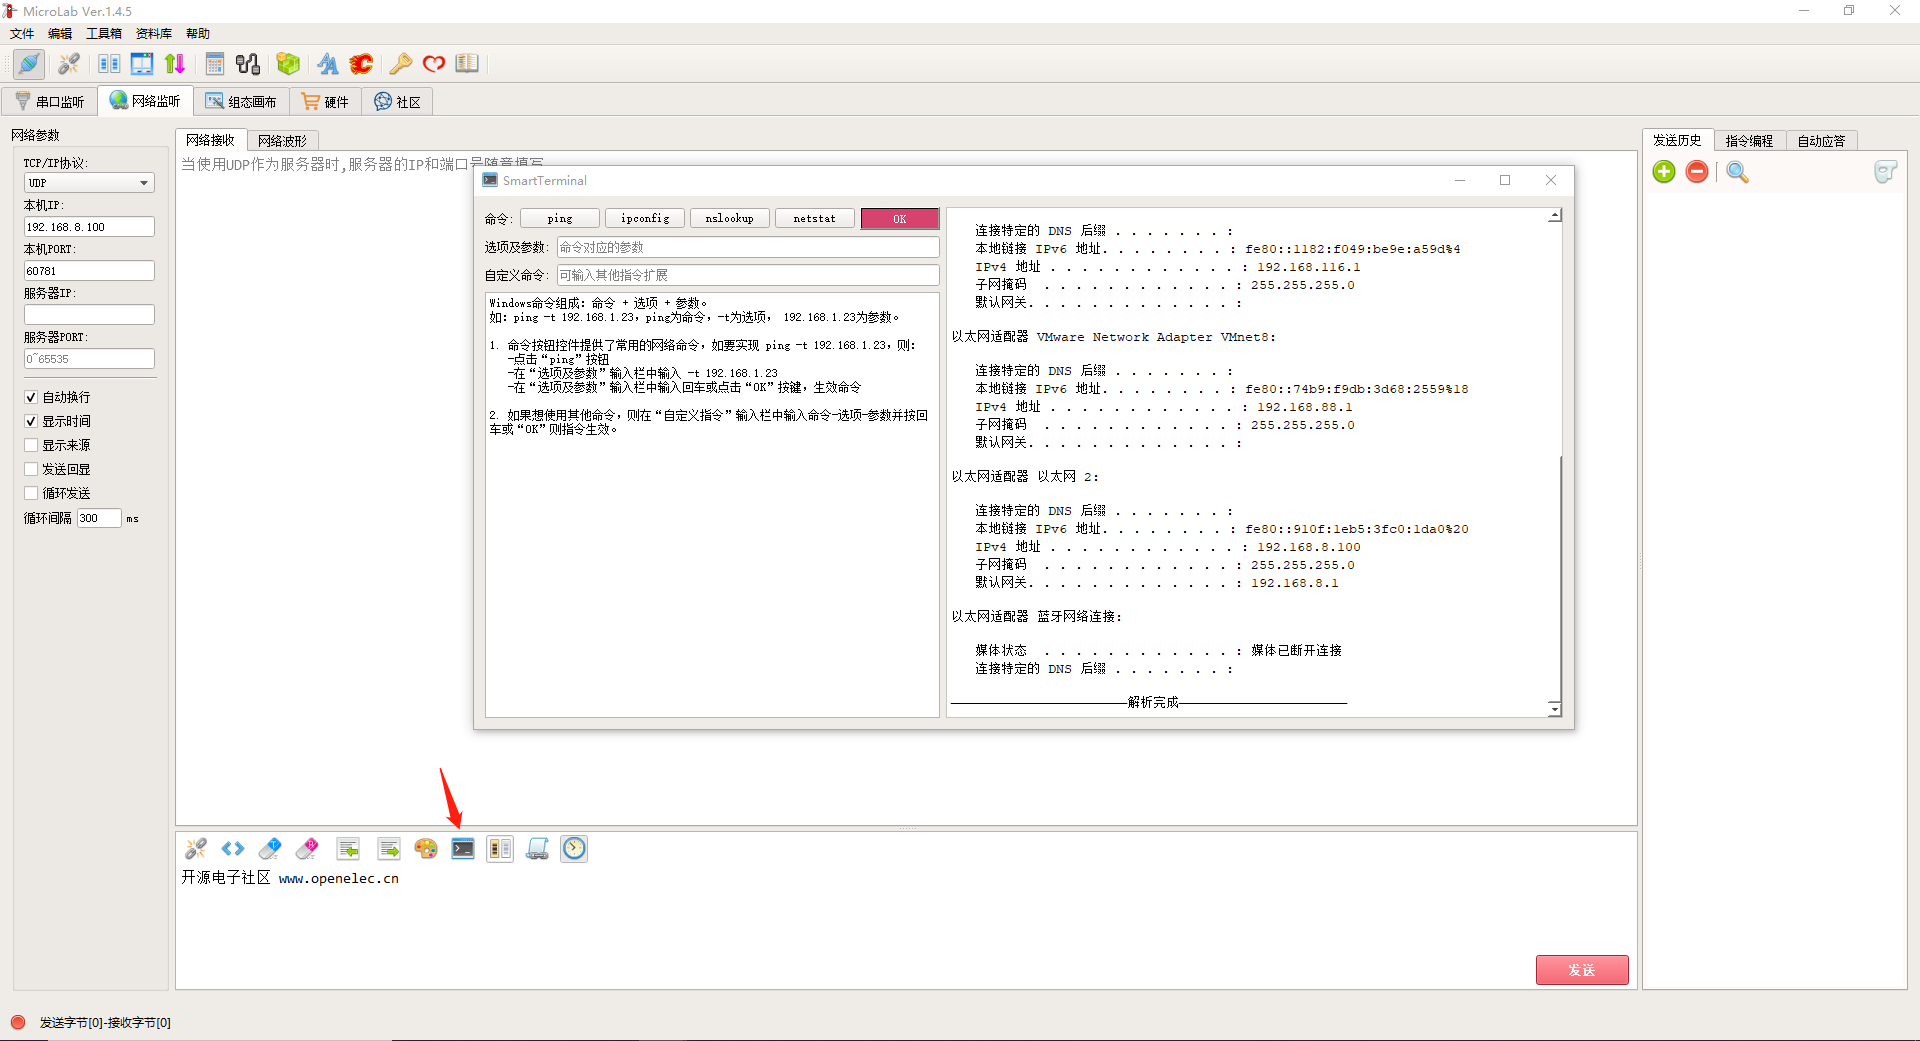
Task: Click the green cube package icon
Action: click(288, 64)
